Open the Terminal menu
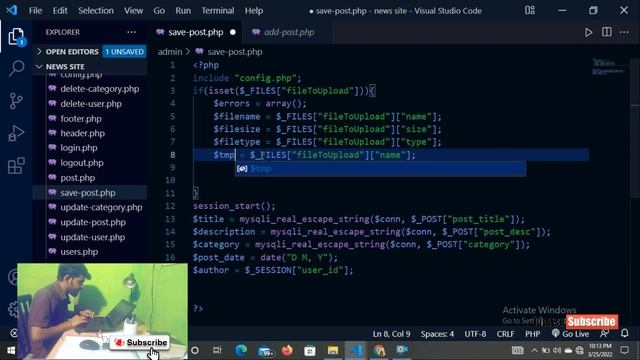The image size is (640, 360). [x=218, y=11]
